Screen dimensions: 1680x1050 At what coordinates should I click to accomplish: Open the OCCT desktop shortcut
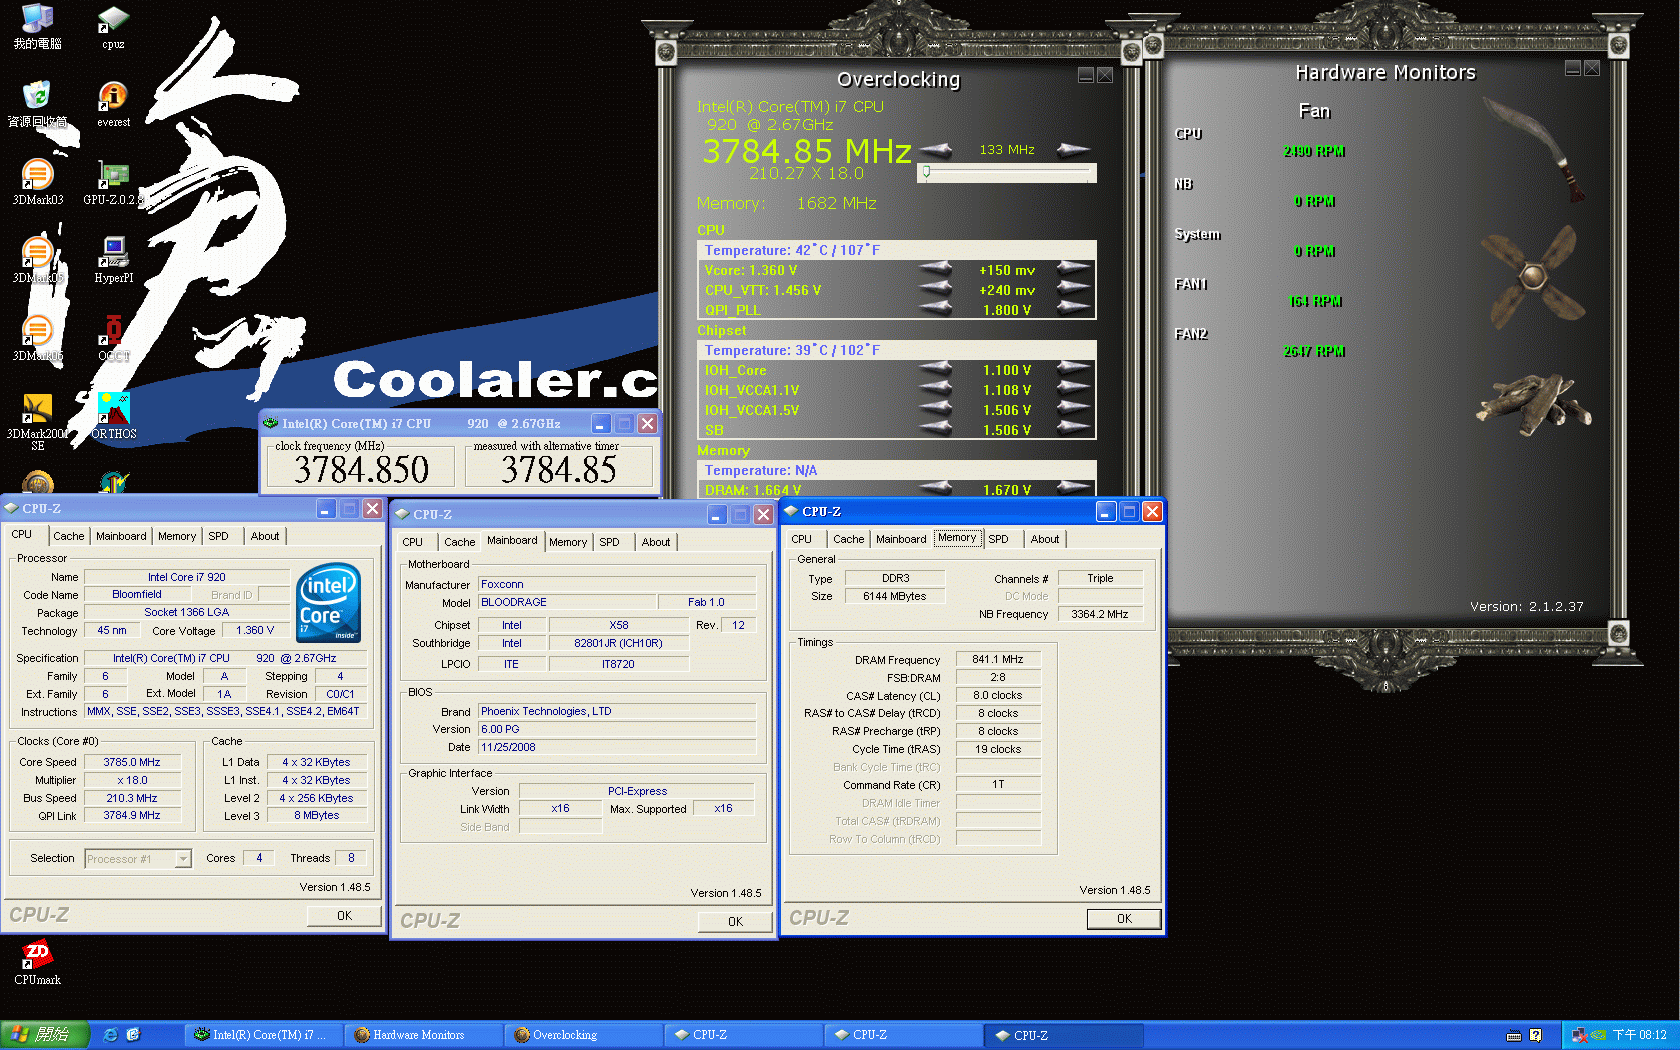tap(113, 338)
